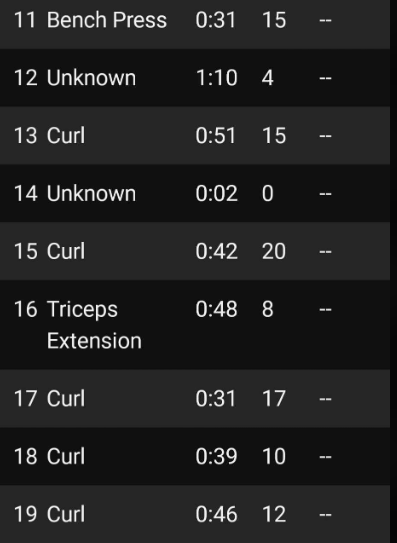Viewport: 397px width, 543px height.
Task: Select the set 15 Curl row
Action: (195, 251)
